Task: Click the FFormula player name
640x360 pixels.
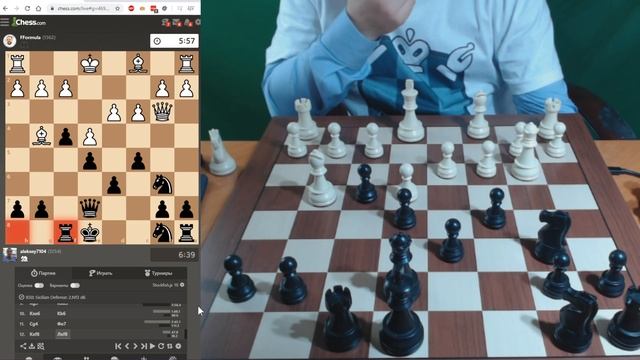Action: click(30, 38)
